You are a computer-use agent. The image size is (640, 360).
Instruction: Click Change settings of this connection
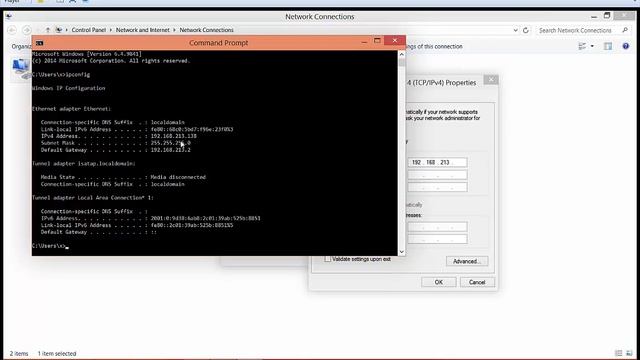[434, 47]
